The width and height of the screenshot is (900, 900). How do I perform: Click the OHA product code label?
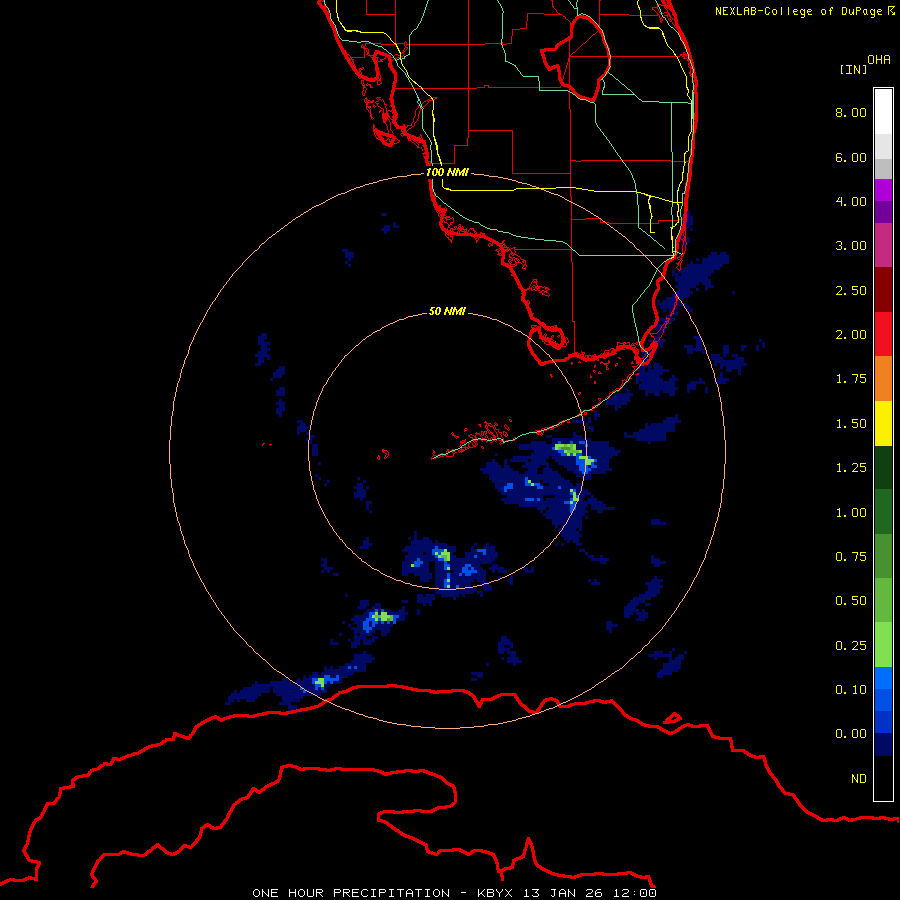click(879, 60)
